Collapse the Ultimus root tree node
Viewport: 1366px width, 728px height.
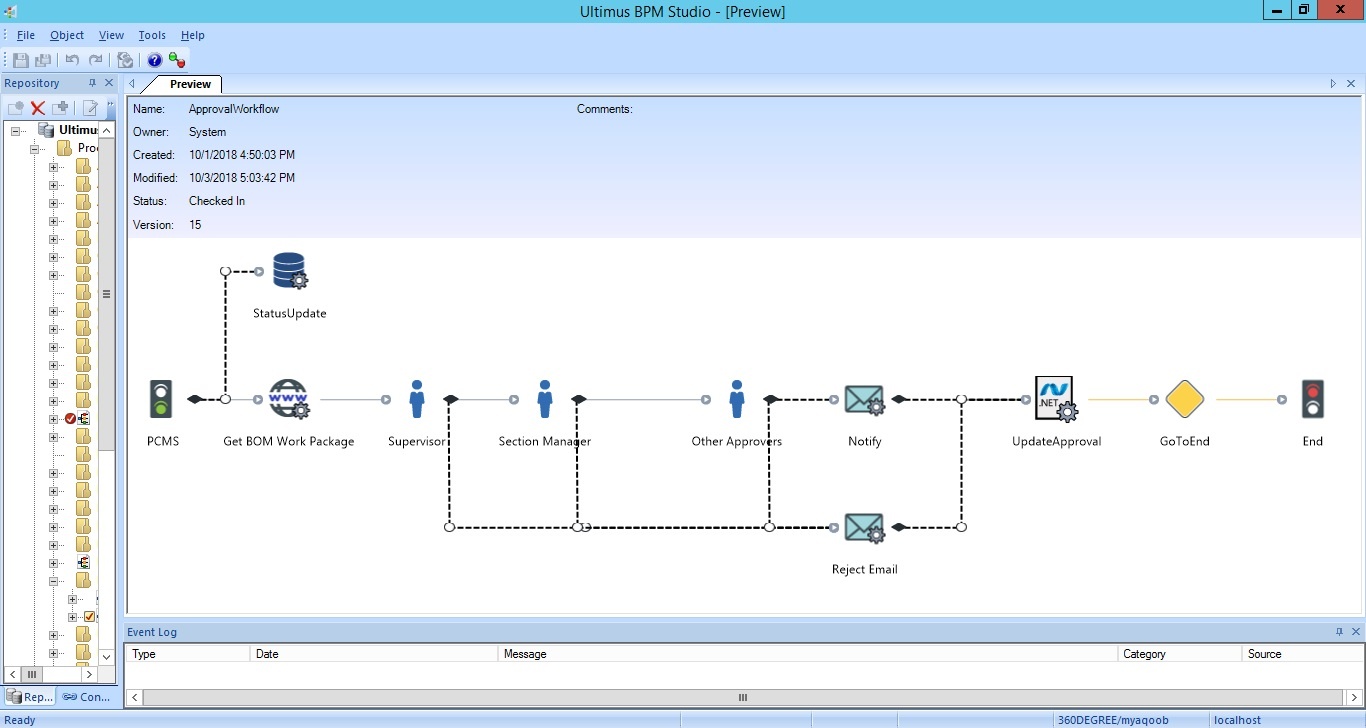16,130
